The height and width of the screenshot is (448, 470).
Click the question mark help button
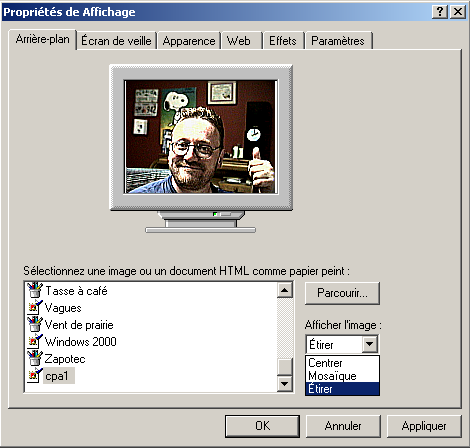(x=440, y=12)
